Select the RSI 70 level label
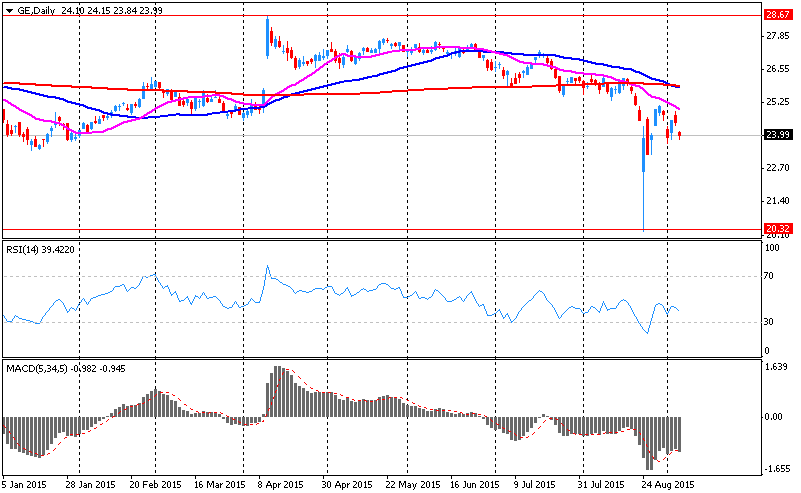This screenshot has height=493, width=801. pyautogui.click(x=769, y=276)
